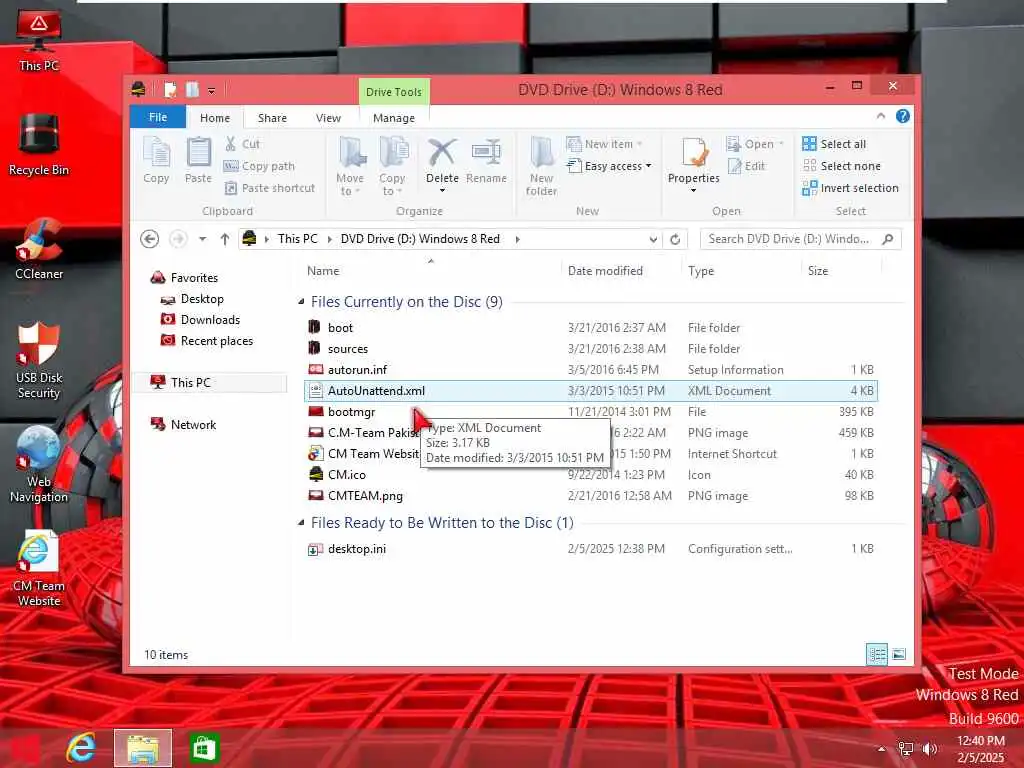Open the Explorer Help question mark icon

pos(903,116)
